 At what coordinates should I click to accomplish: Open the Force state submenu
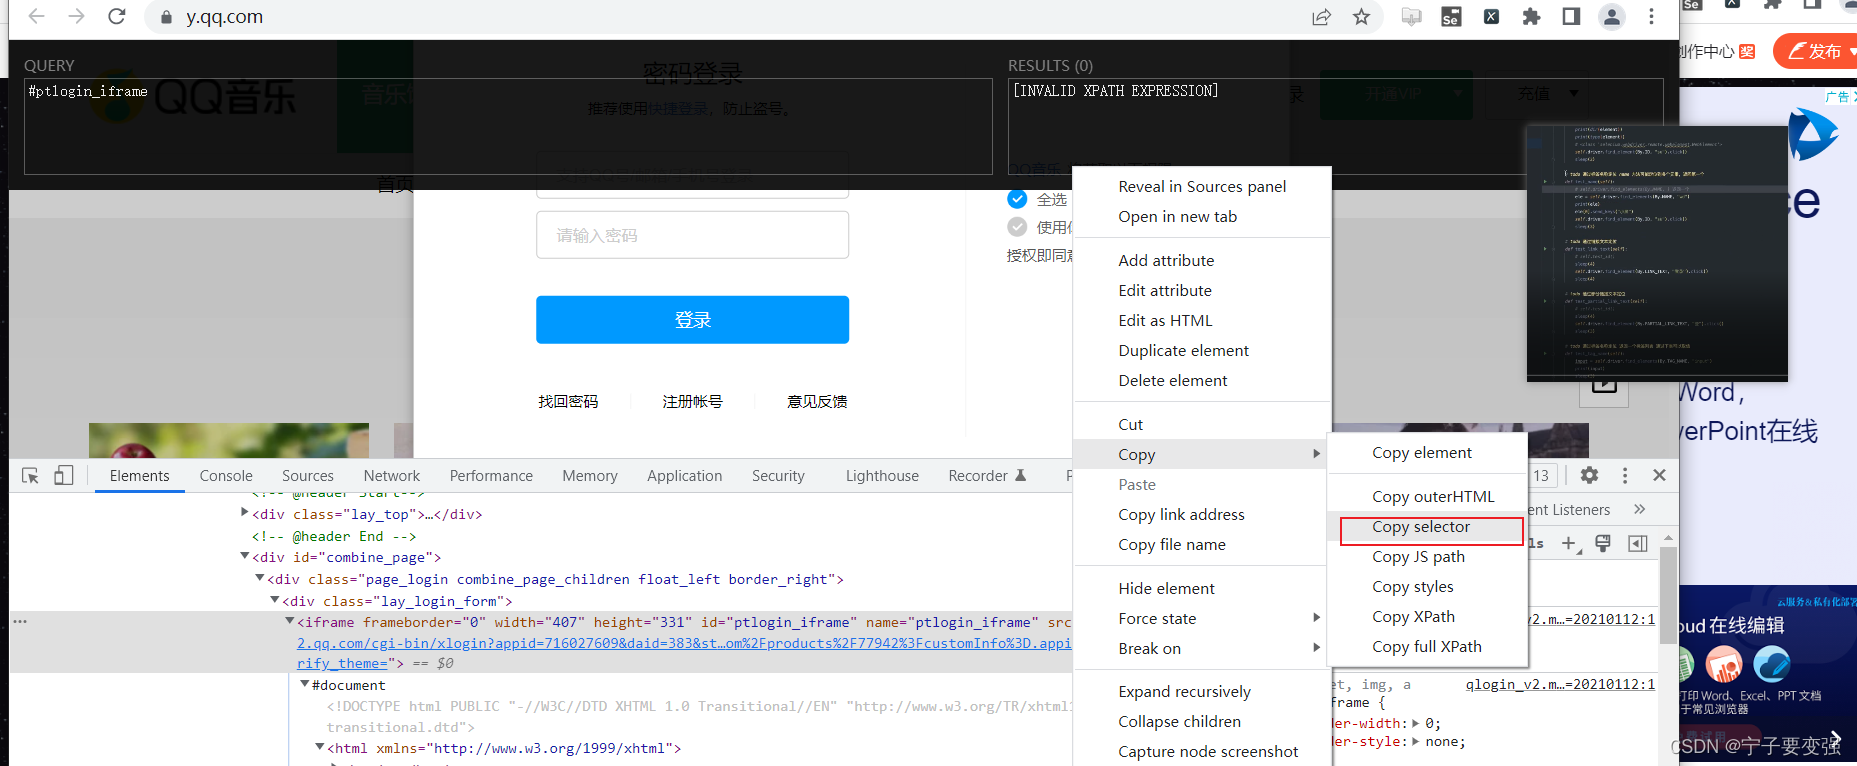[x=1202, y=618]
